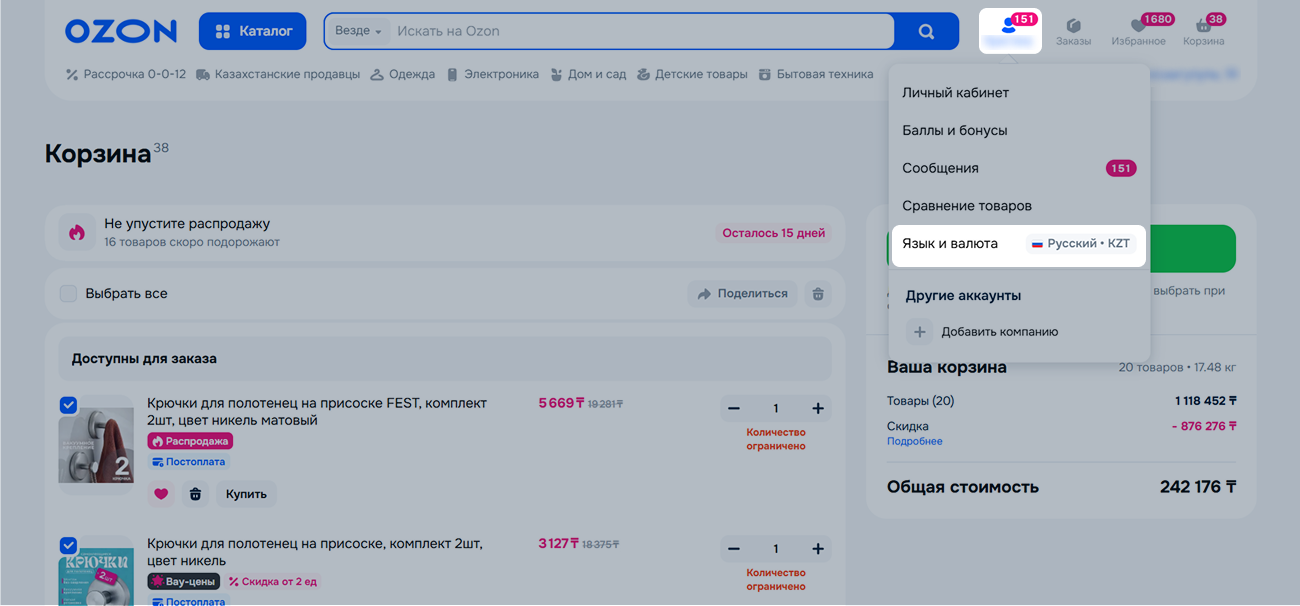
Task: Open the Каталог menu button
Action: (x=254, y=31)
